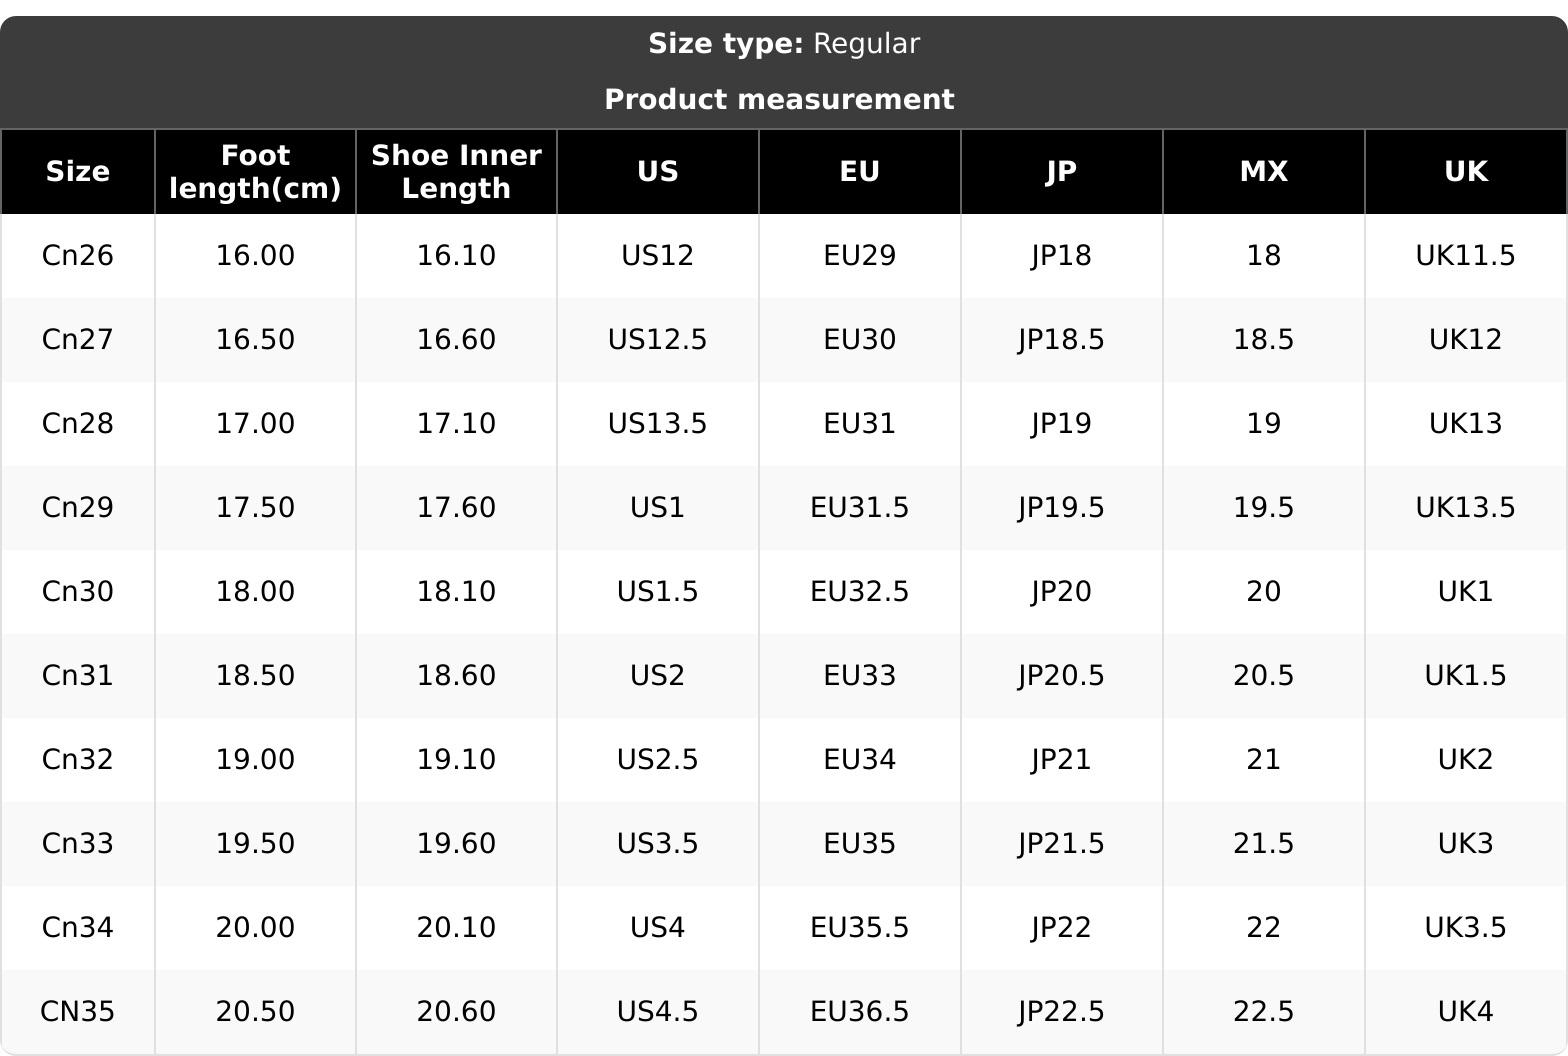The width and height of the screenshot is (1568, 1056).
Task: Click the 18.10 shoe inner length cell
Action: tap(456, 592)
